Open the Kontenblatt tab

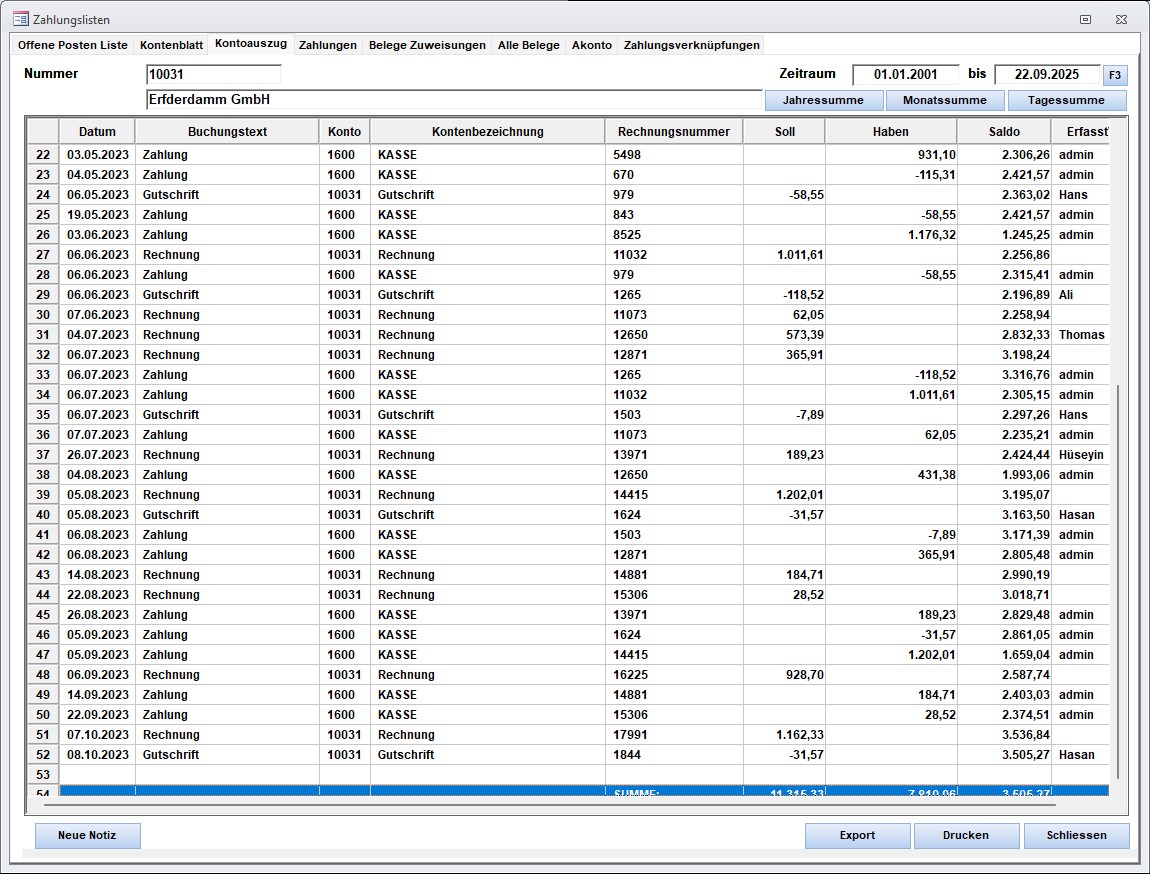[x=171, y=45]
